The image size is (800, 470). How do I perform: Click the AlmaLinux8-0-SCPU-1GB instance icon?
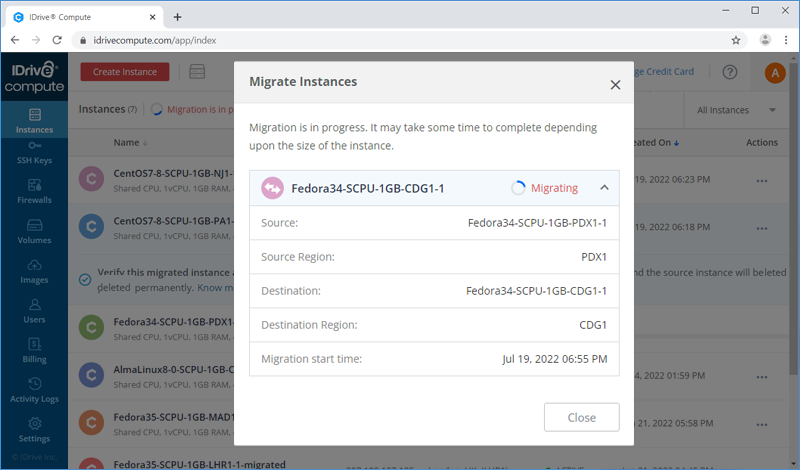91,375
